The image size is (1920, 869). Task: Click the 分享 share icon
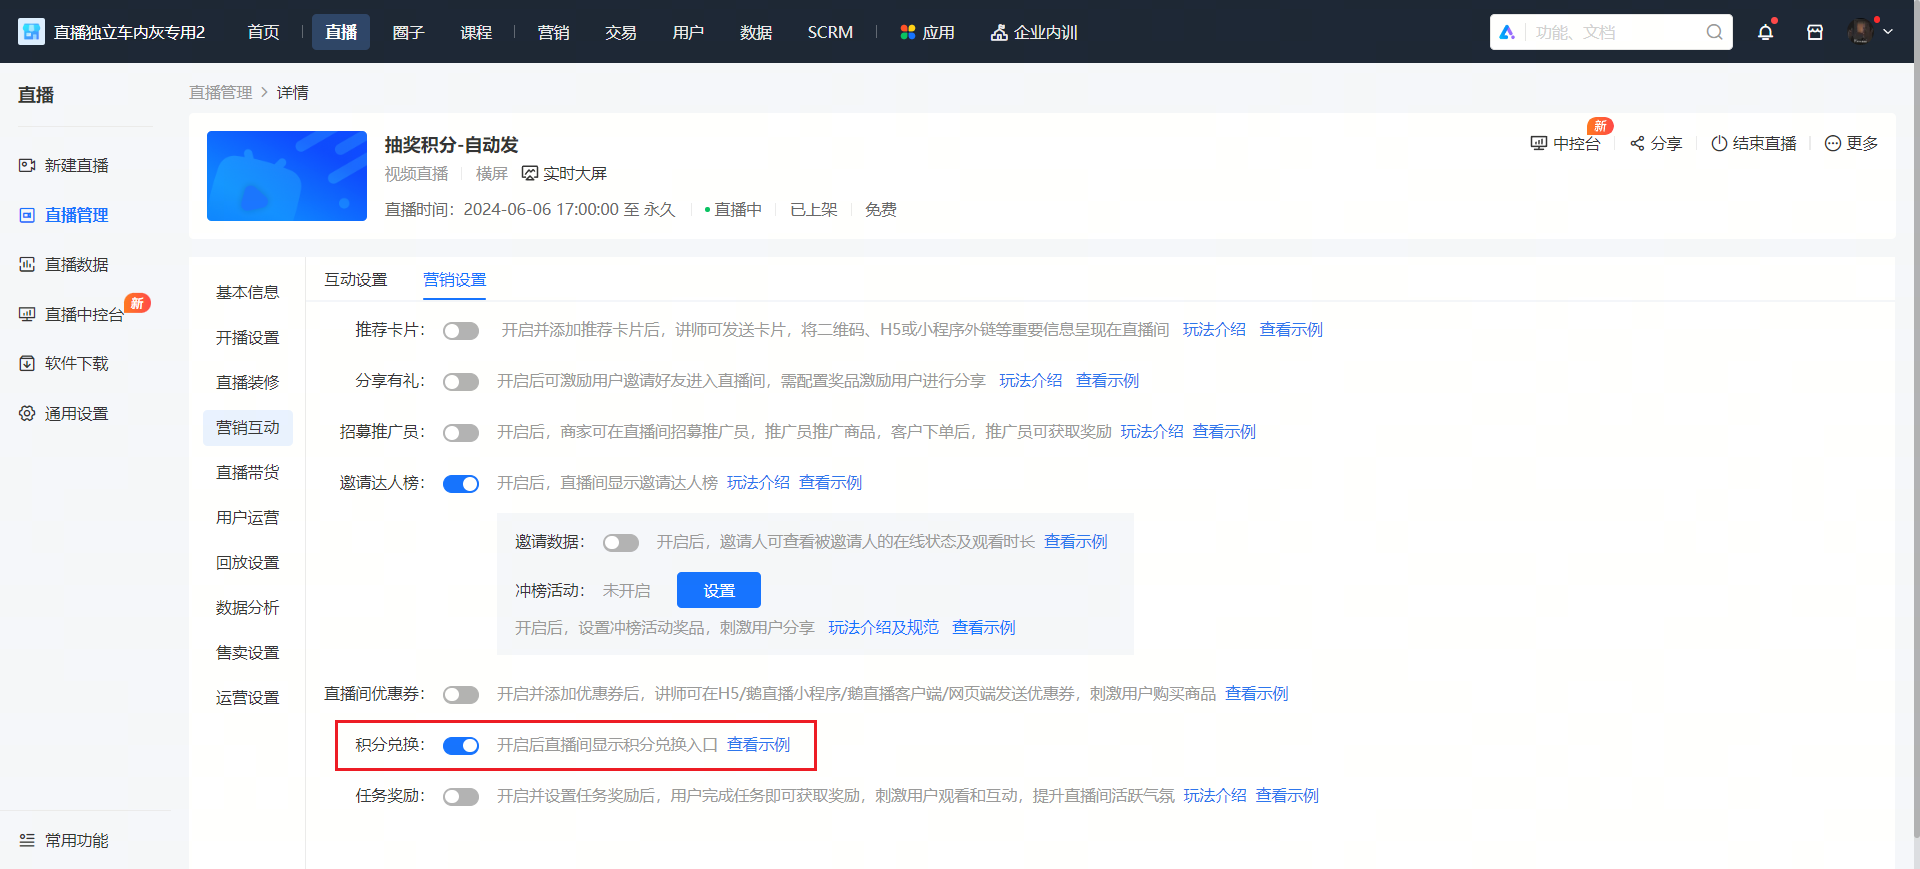click(x=1637, y=143)
